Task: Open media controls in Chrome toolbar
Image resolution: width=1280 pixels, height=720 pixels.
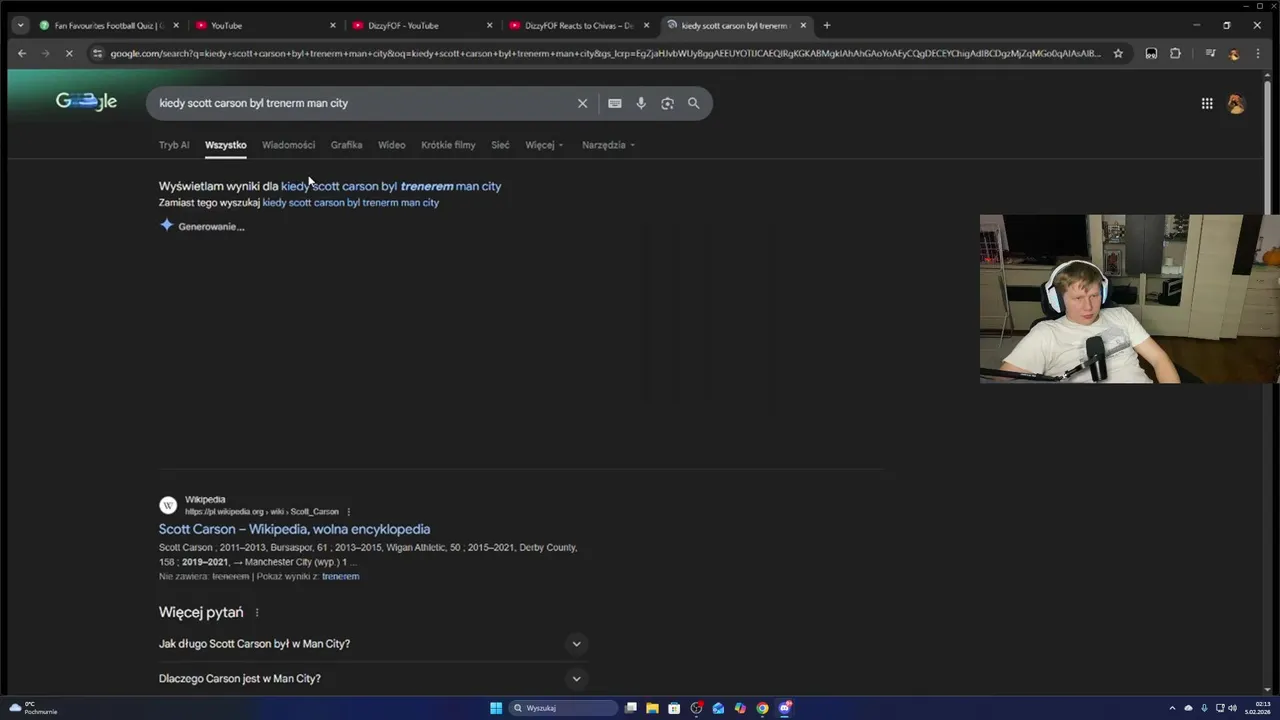Action: 1210,53
